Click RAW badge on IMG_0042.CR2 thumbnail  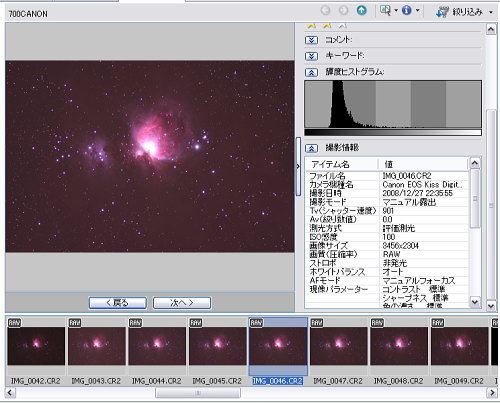pyautogui.click(x=14, y=322)
